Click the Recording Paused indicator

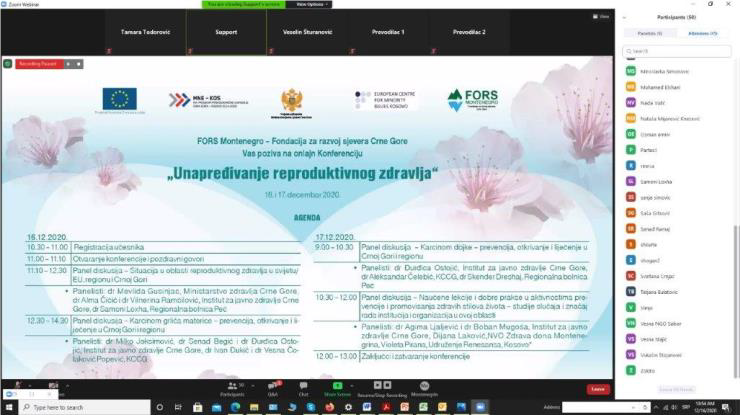point(39,64)
